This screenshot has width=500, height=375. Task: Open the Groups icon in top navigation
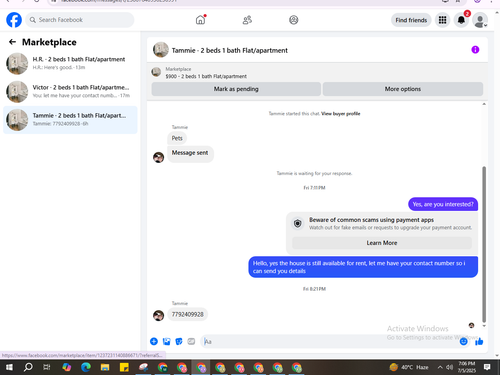[x=294, y=20]
